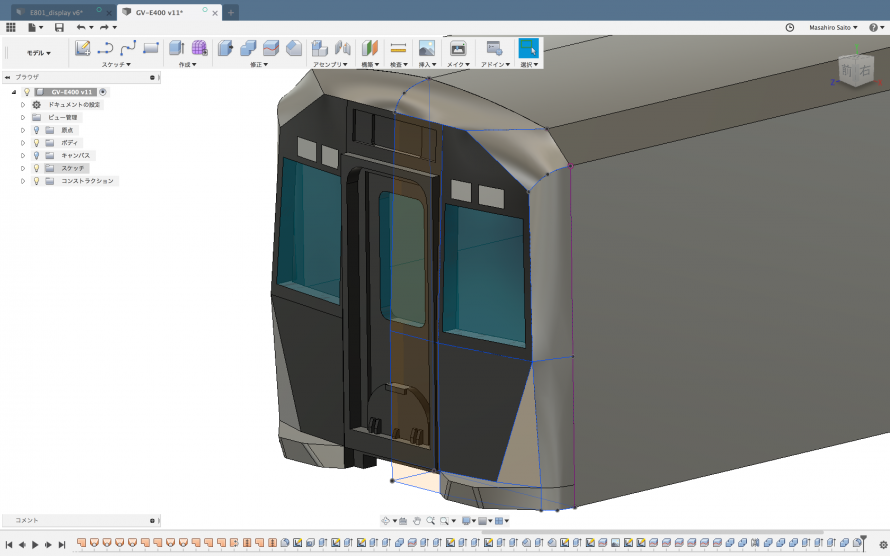890x556 pixels.
Task: Open the 作成 toolbar dropdown
Action: point(187,65)
